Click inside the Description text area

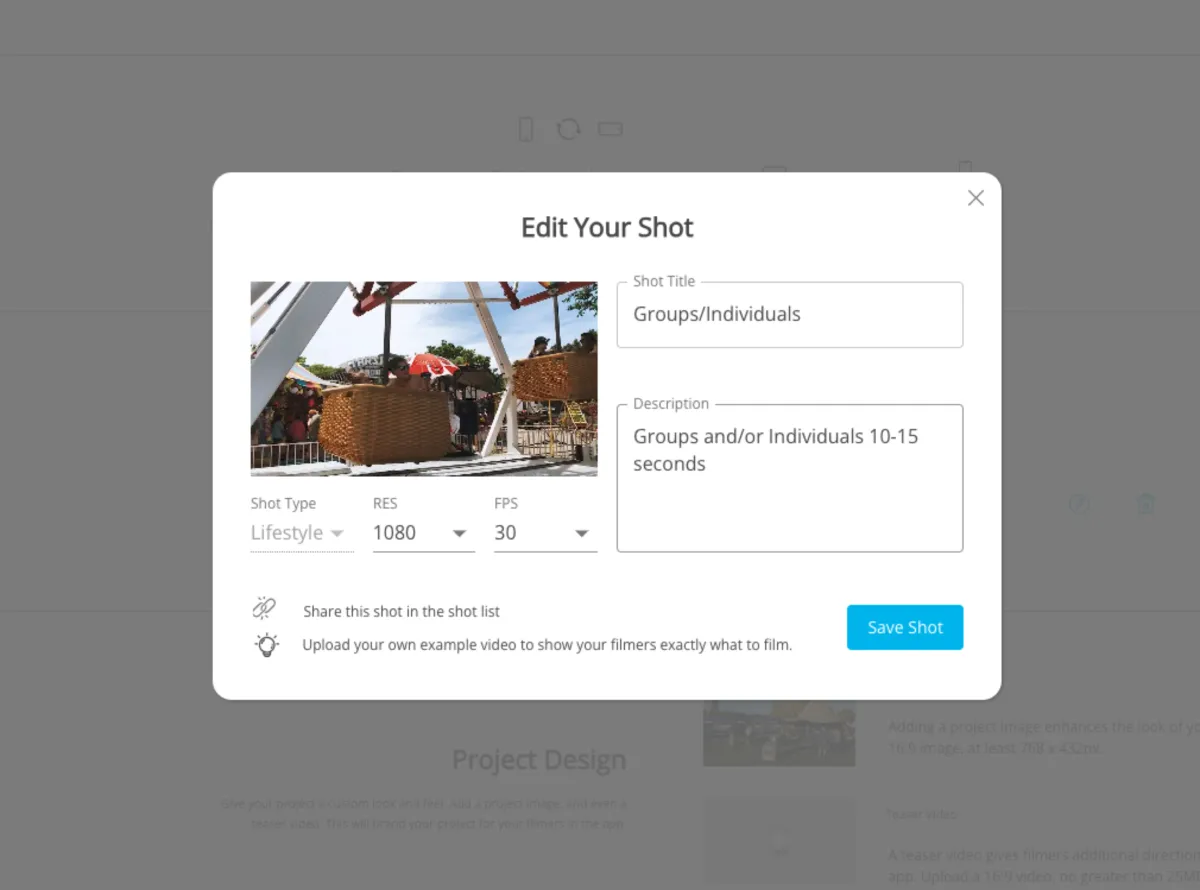coord(790,478)
